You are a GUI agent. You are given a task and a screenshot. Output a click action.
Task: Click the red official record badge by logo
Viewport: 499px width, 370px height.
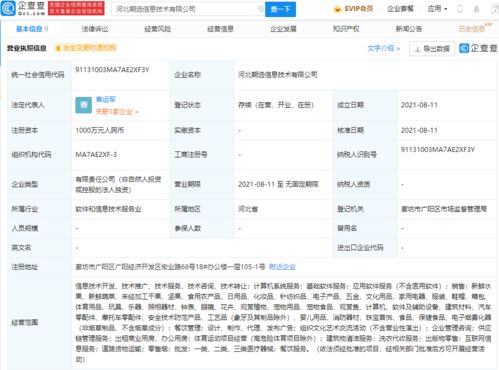(76, 8)
